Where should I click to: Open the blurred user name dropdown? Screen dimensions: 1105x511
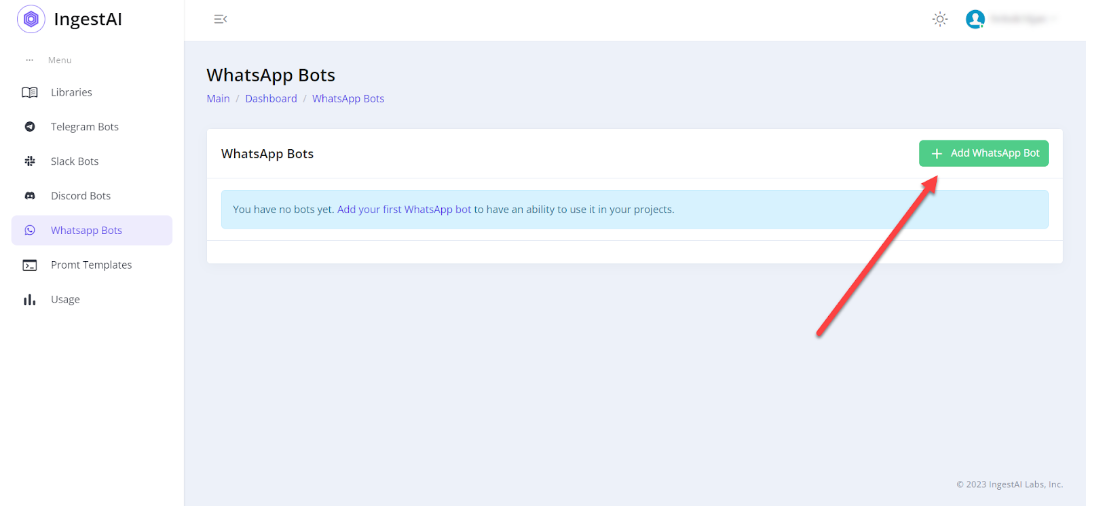(1023, 19)
